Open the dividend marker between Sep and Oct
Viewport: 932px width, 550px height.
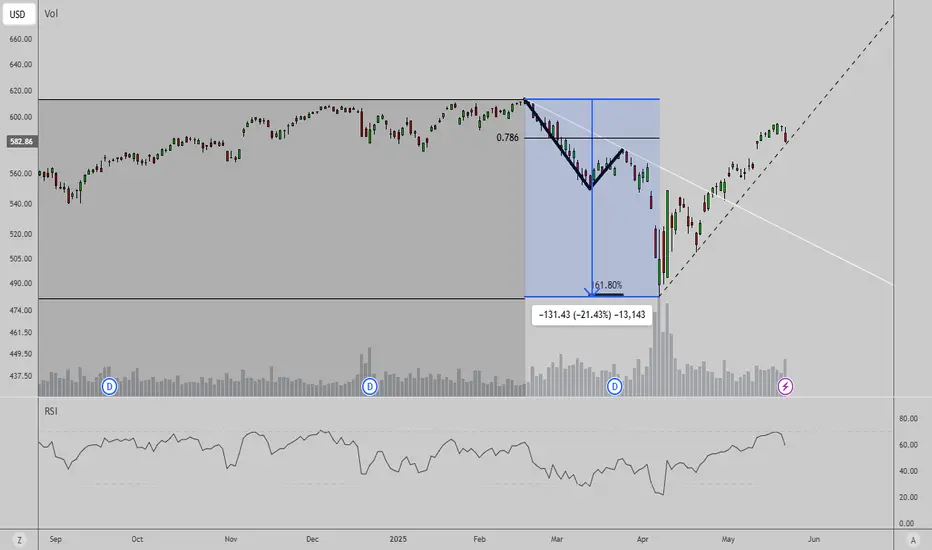(x=109, y=386)
